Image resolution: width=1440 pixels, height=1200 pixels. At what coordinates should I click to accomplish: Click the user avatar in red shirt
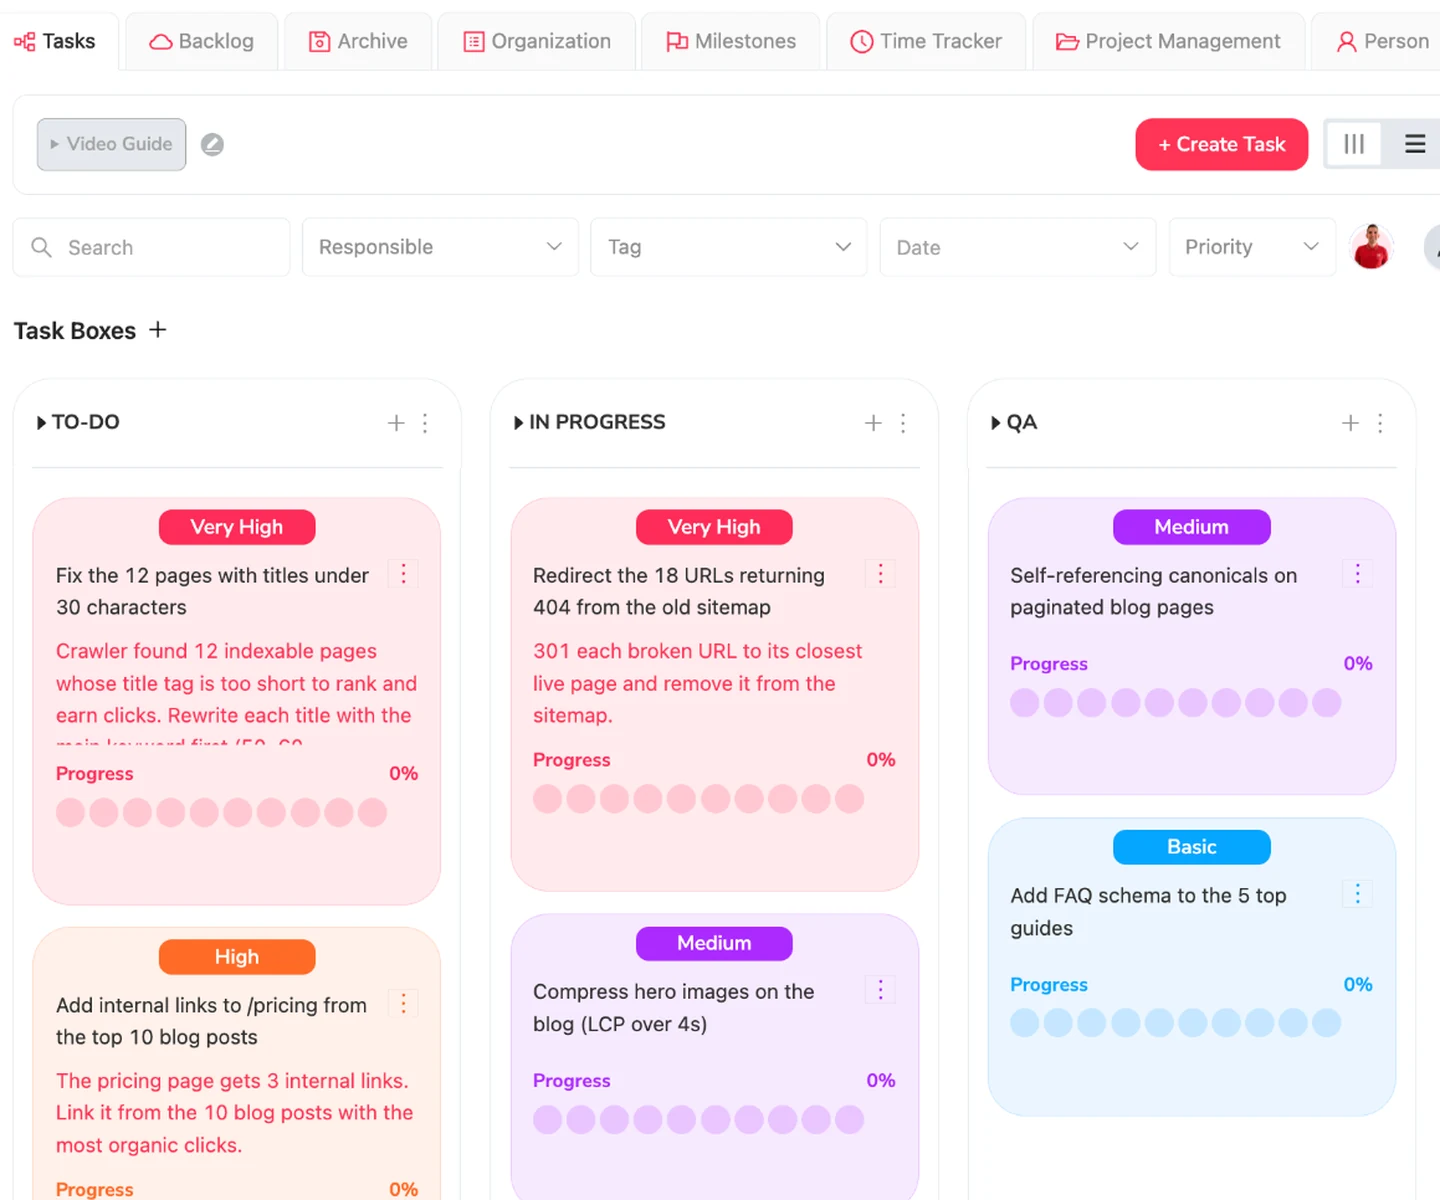tap(1371, 246)
